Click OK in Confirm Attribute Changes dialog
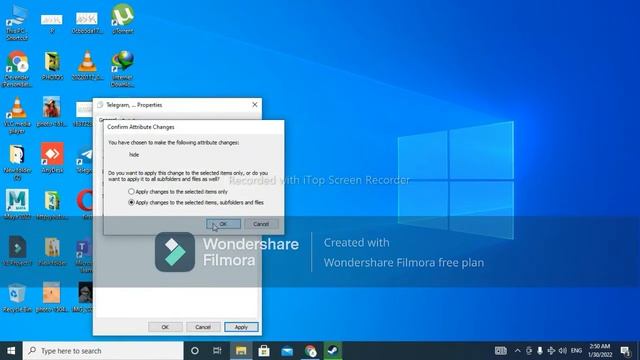 coord(223,224)
